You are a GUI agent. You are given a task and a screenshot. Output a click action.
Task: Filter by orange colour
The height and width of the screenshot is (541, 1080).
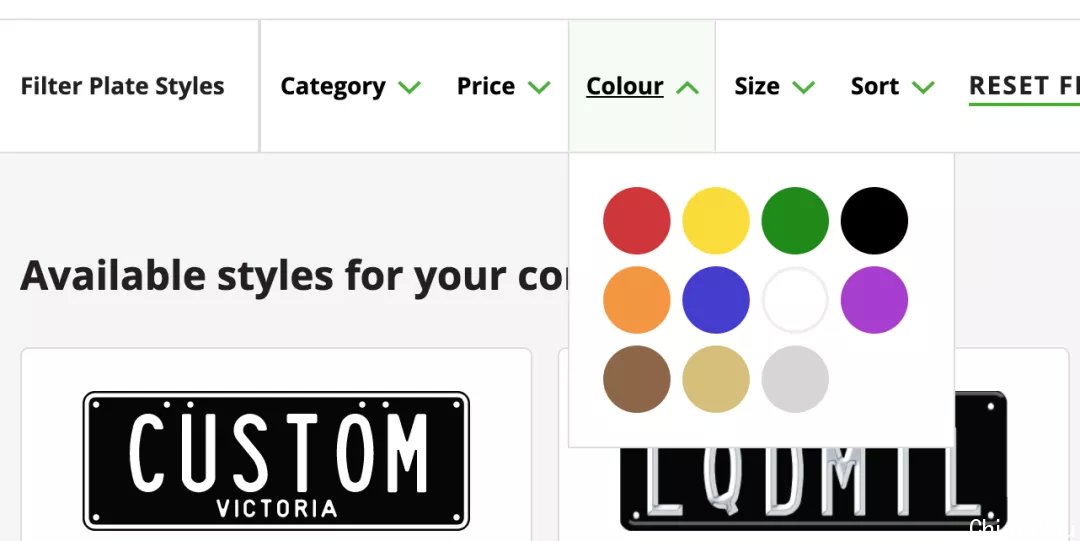(636, 300)
